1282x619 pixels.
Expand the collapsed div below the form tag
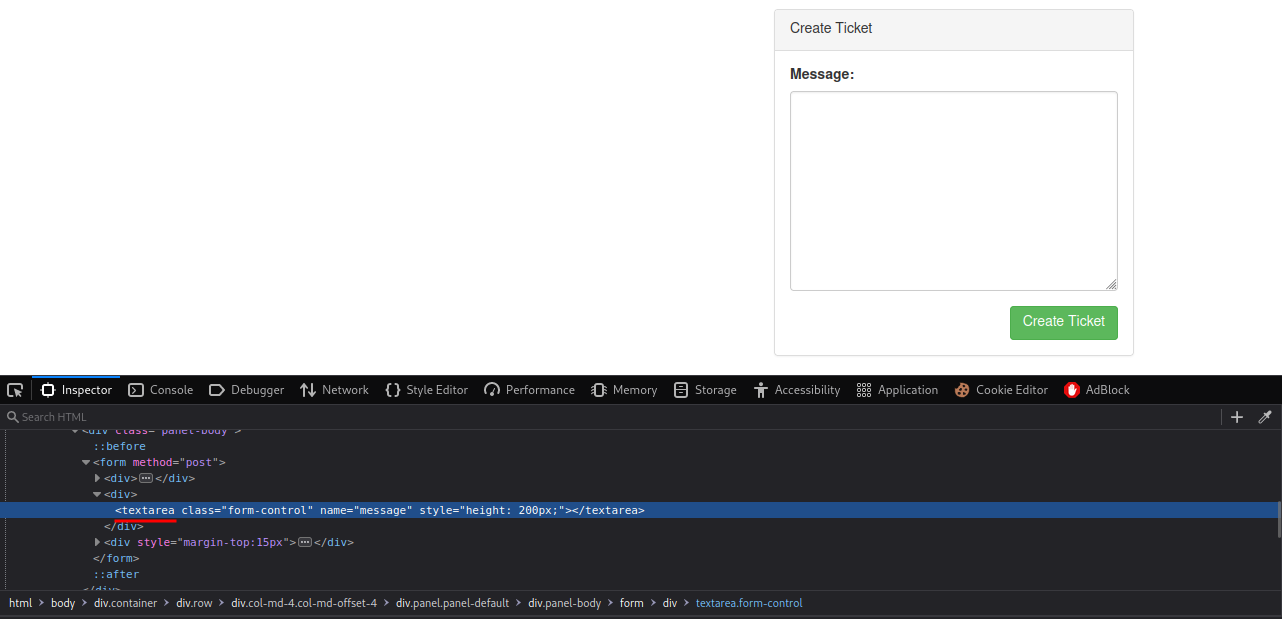97,479
